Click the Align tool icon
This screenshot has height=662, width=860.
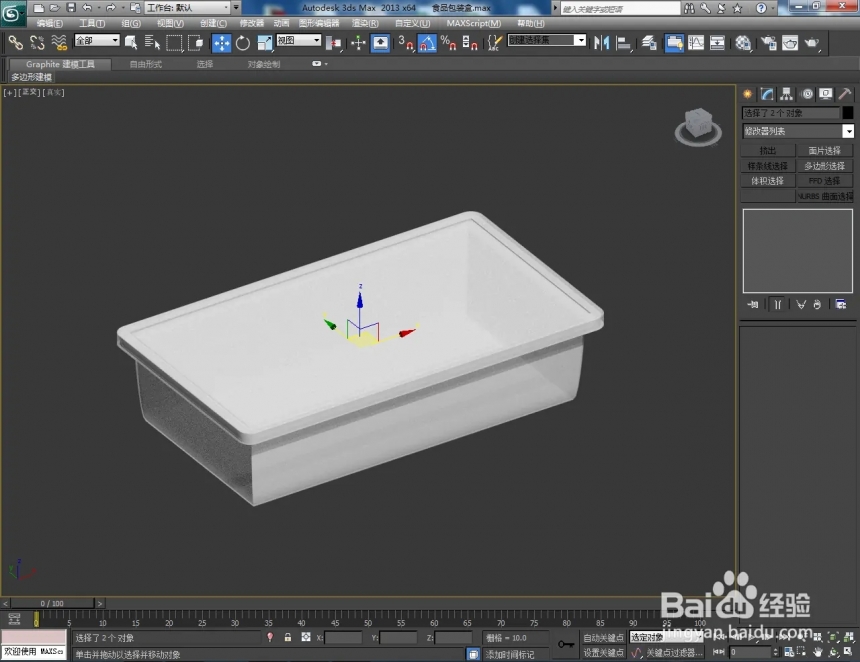coord(624,43)
